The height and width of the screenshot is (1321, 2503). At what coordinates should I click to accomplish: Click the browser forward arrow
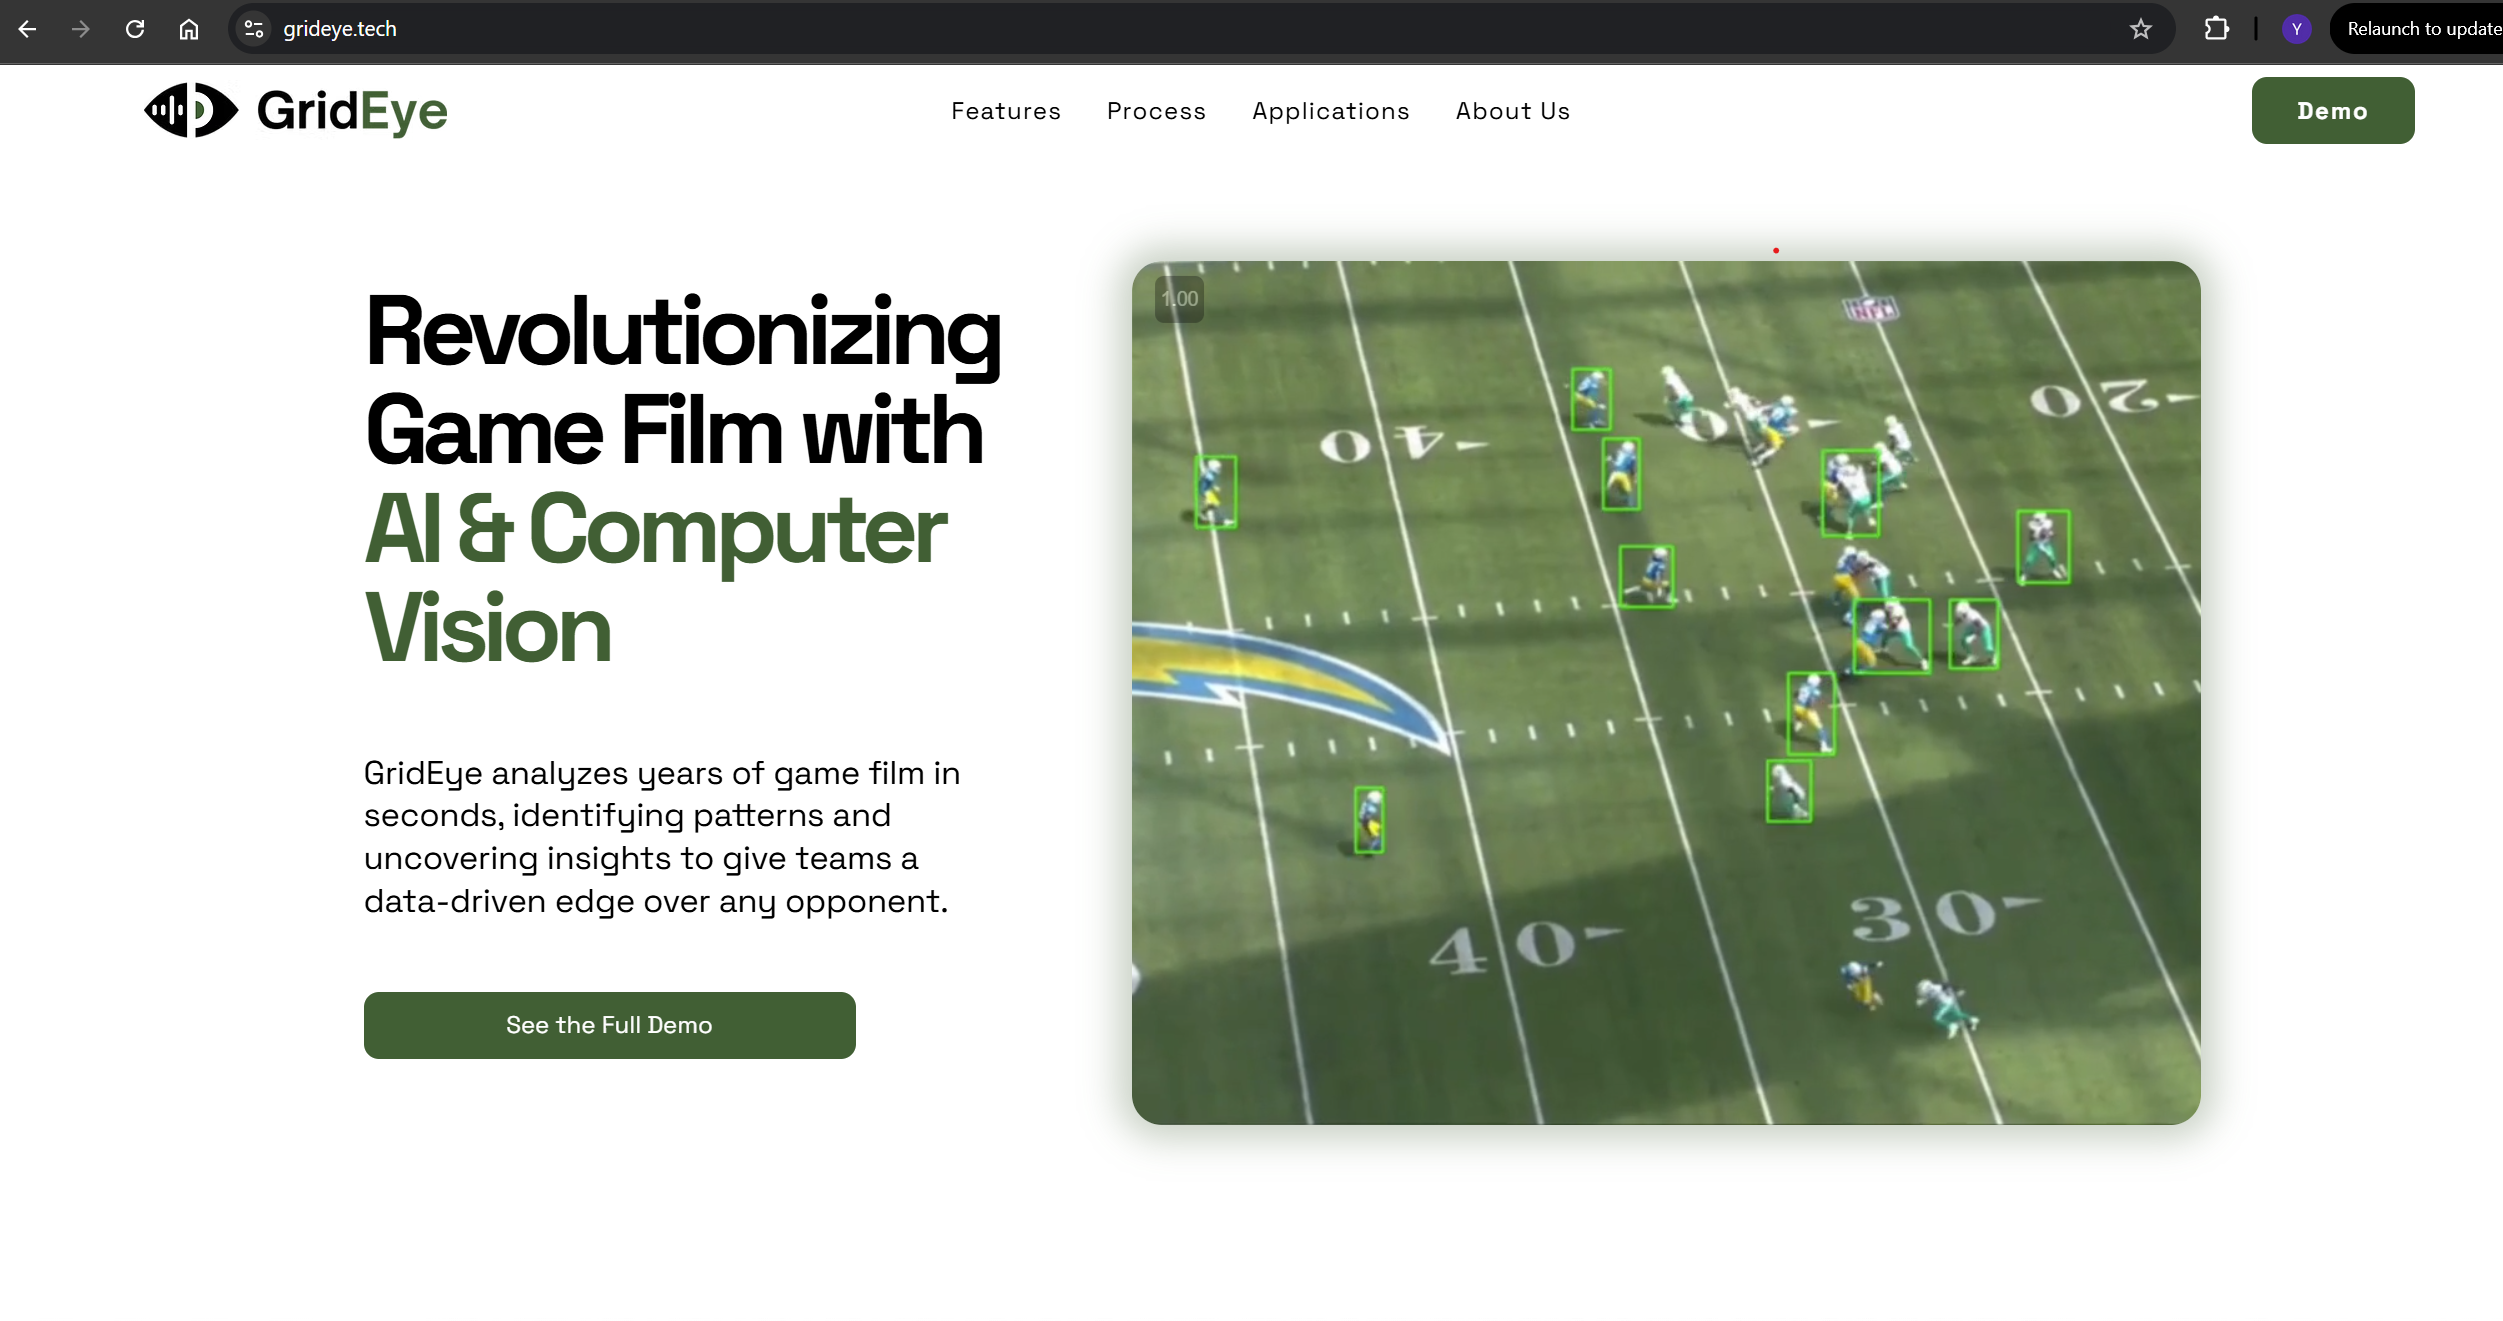[x=81, y=29]
